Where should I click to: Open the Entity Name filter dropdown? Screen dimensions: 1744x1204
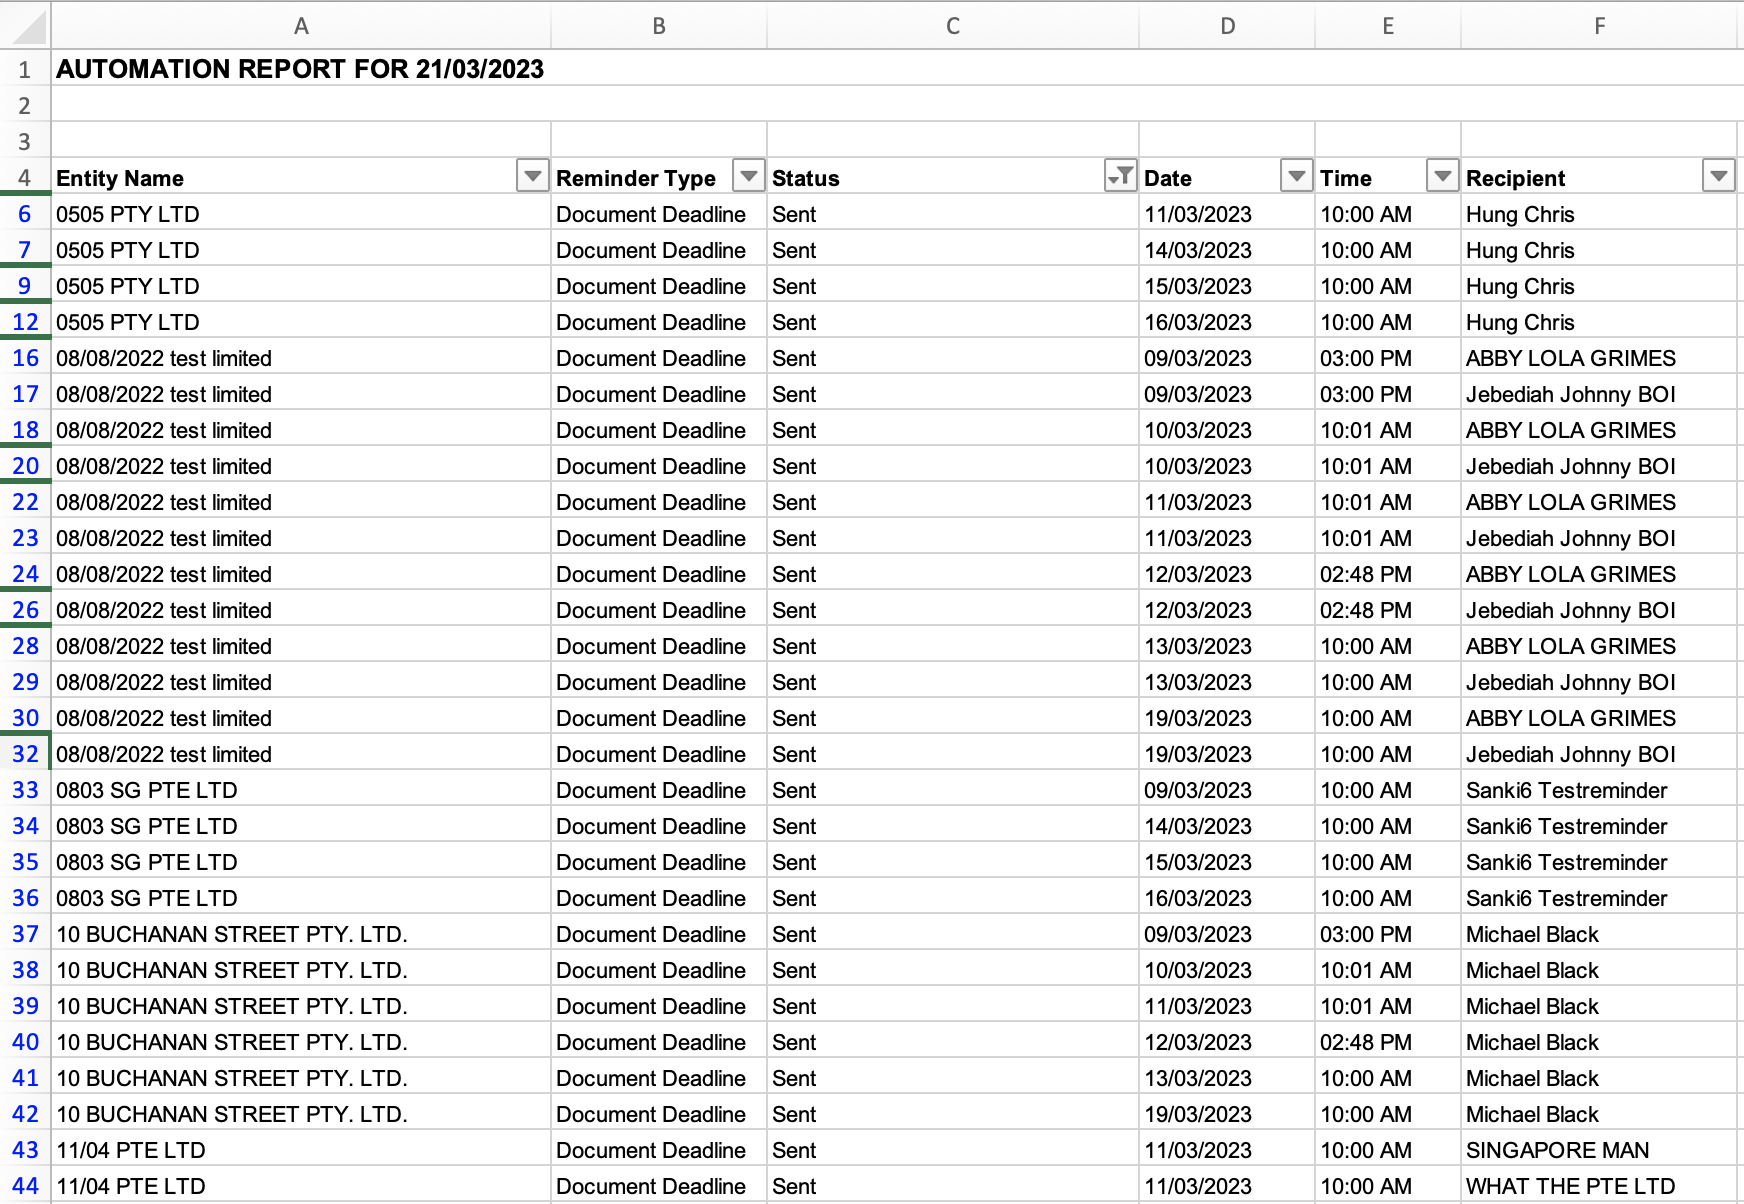tap(532, 177)
